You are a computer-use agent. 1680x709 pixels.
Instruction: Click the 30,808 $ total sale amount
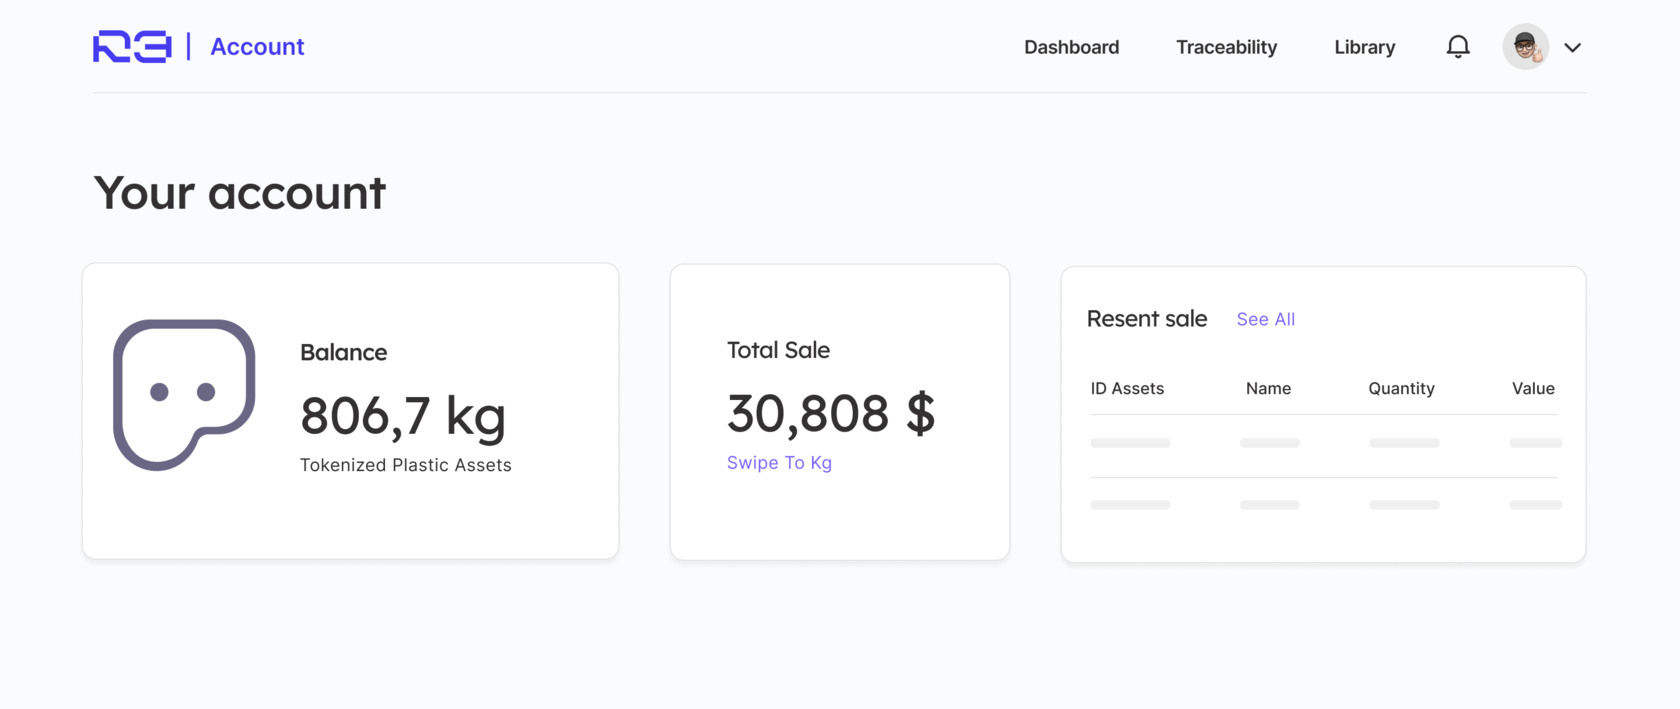click(x=831, y=413)
